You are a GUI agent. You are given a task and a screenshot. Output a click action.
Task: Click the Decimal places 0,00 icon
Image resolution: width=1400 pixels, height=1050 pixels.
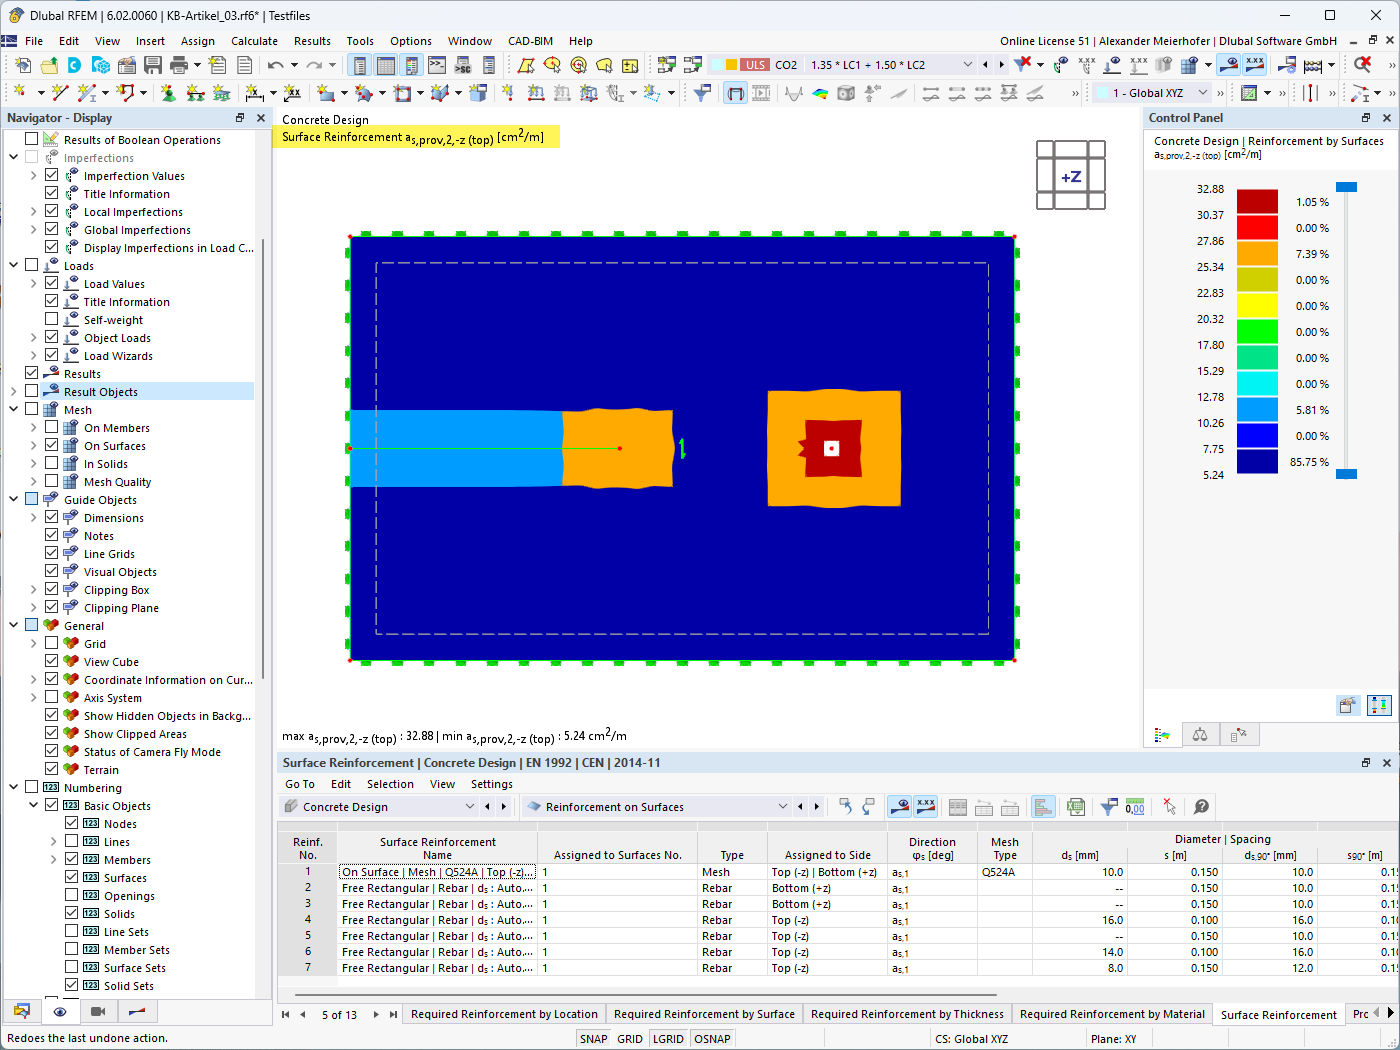pyautogui.click(x=1135, y=807)
